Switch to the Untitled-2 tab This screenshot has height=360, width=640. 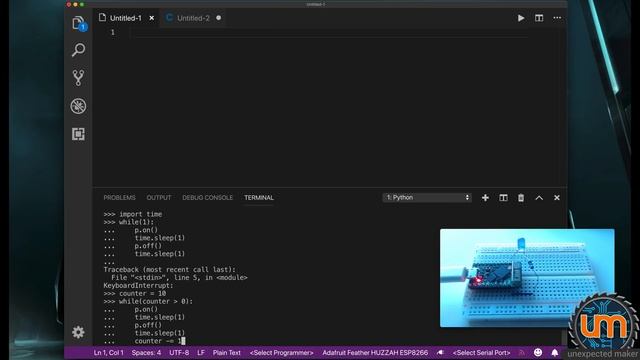click(193, 18)
